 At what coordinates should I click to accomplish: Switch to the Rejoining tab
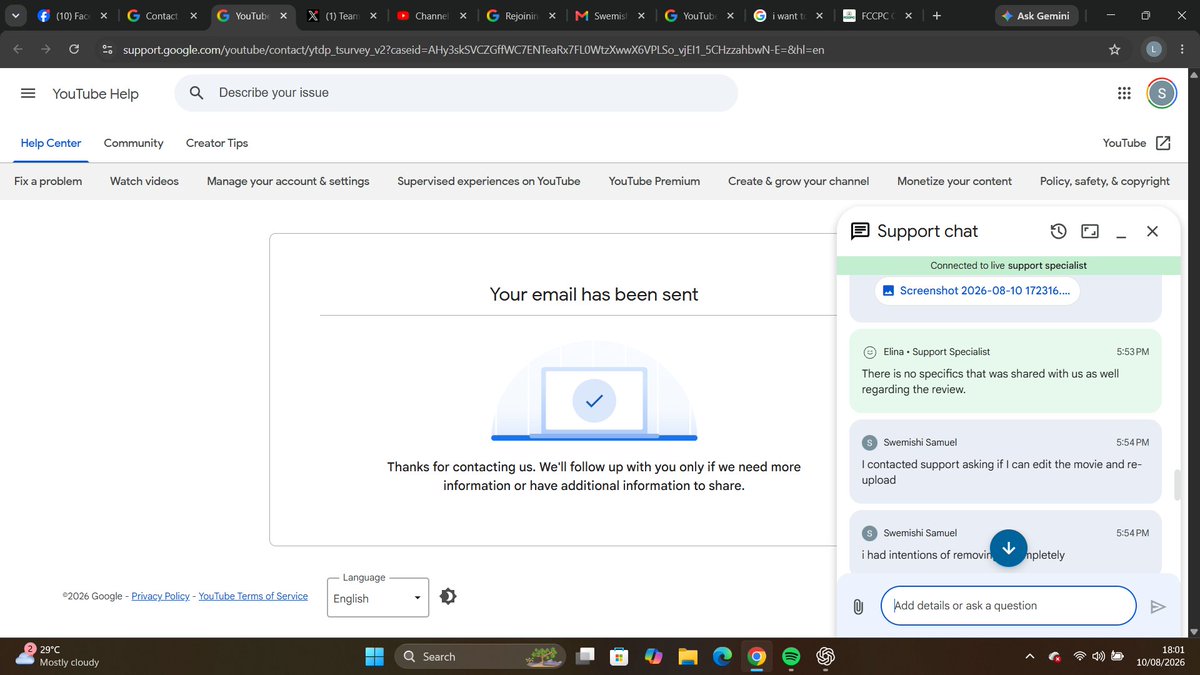click(520, 16)
